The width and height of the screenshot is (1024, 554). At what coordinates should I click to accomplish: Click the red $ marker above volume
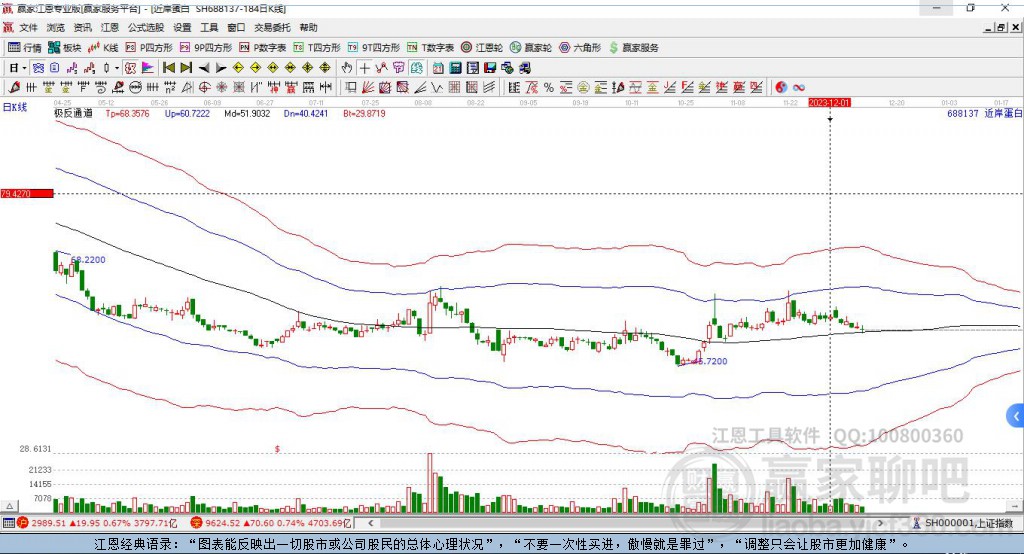pos(278,449)
